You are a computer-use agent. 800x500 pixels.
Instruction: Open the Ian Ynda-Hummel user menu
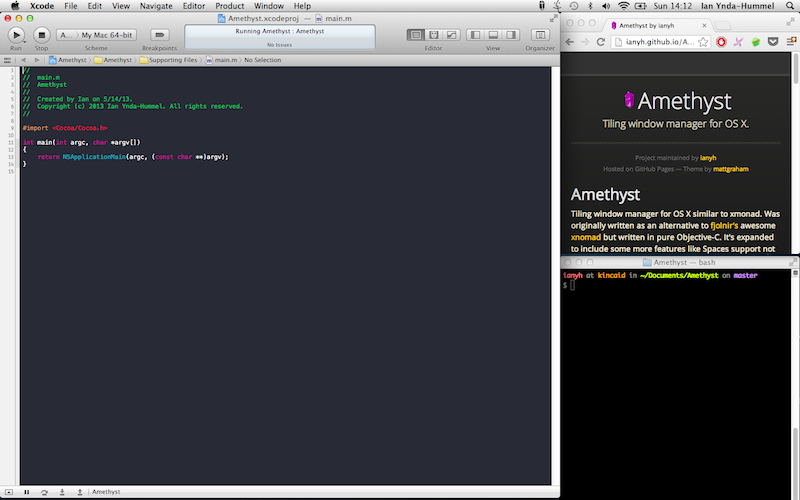pos(738,6)
